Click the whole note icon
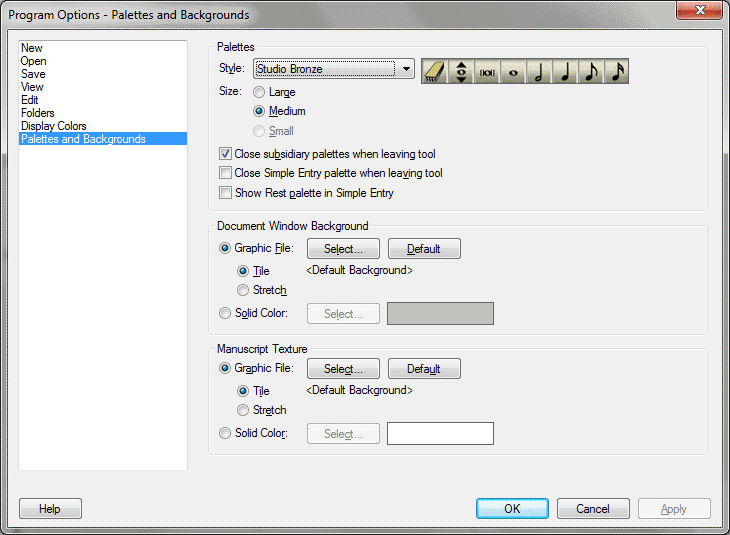This screenshot has width=730, height=535. click(513, 71)
